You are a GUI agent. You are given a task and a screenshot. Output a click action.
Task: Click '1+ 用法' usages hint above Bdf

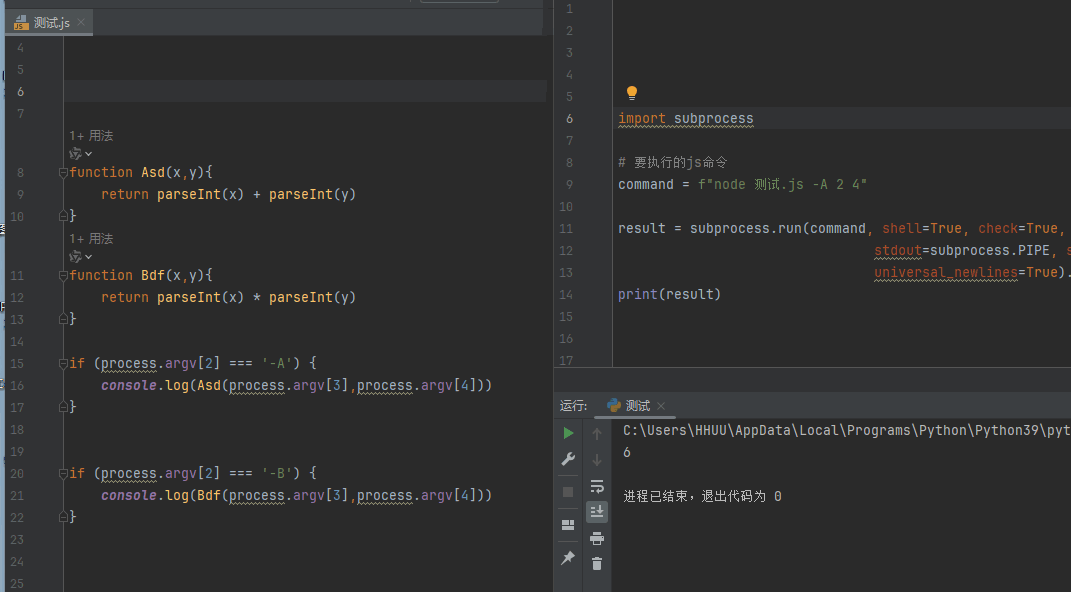coord(91,238)
